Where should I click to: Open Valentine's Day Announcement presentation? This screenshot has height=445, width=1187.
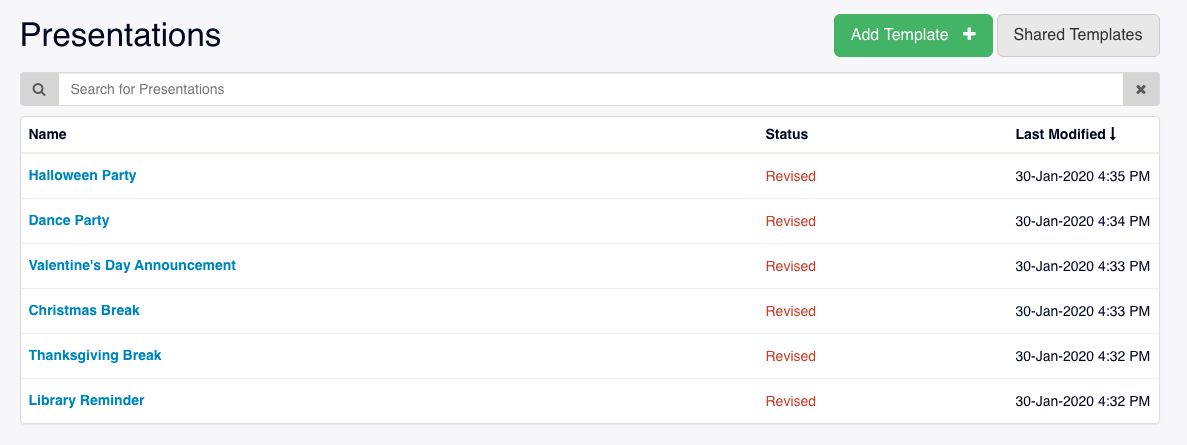tap(132, 265)
